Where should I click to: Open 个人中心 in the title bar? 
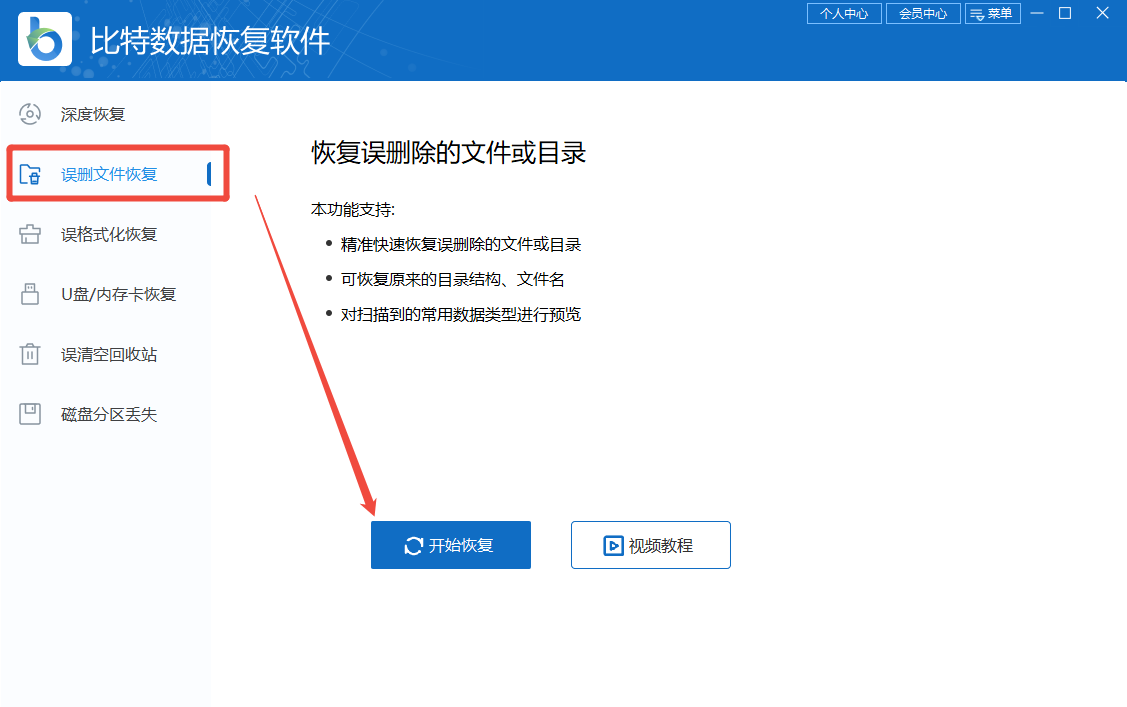[843, 14]
